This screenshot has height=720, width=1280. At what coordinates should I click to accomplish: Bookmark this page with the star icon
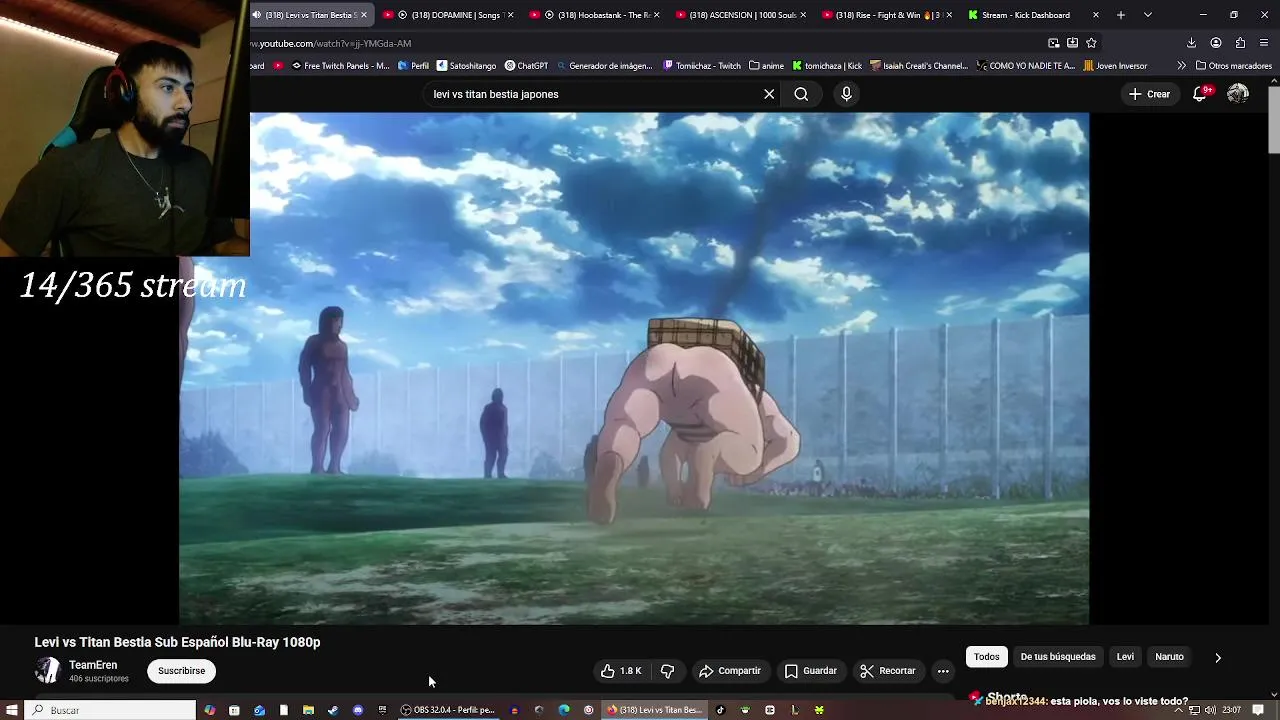[1091, 43]
